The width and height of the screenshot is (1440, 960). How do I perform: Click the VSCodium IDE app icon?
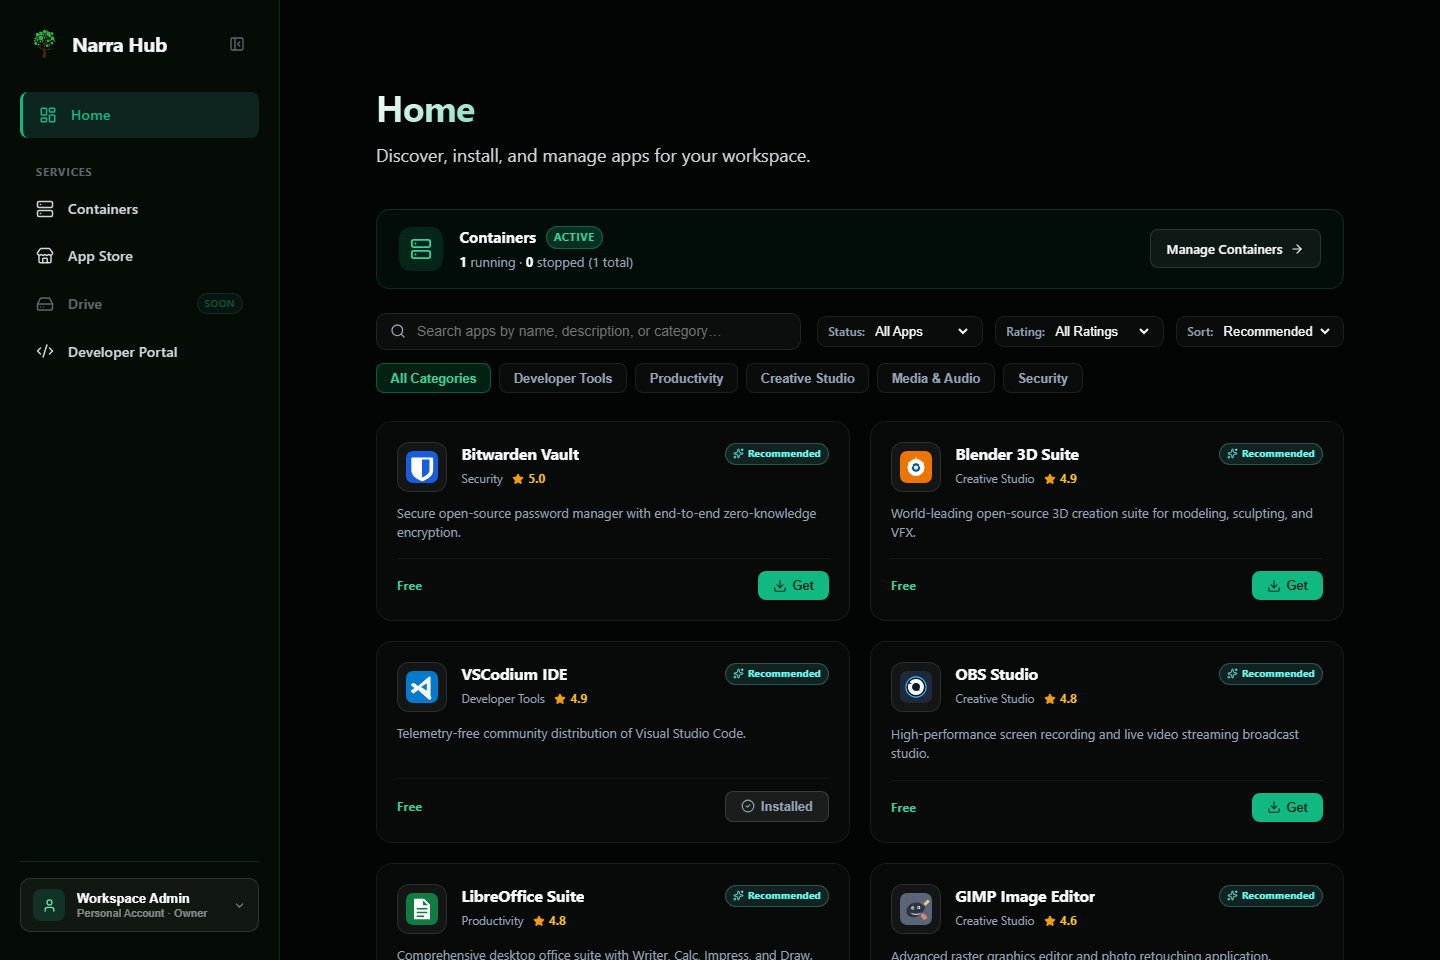[x=422, y=687]
